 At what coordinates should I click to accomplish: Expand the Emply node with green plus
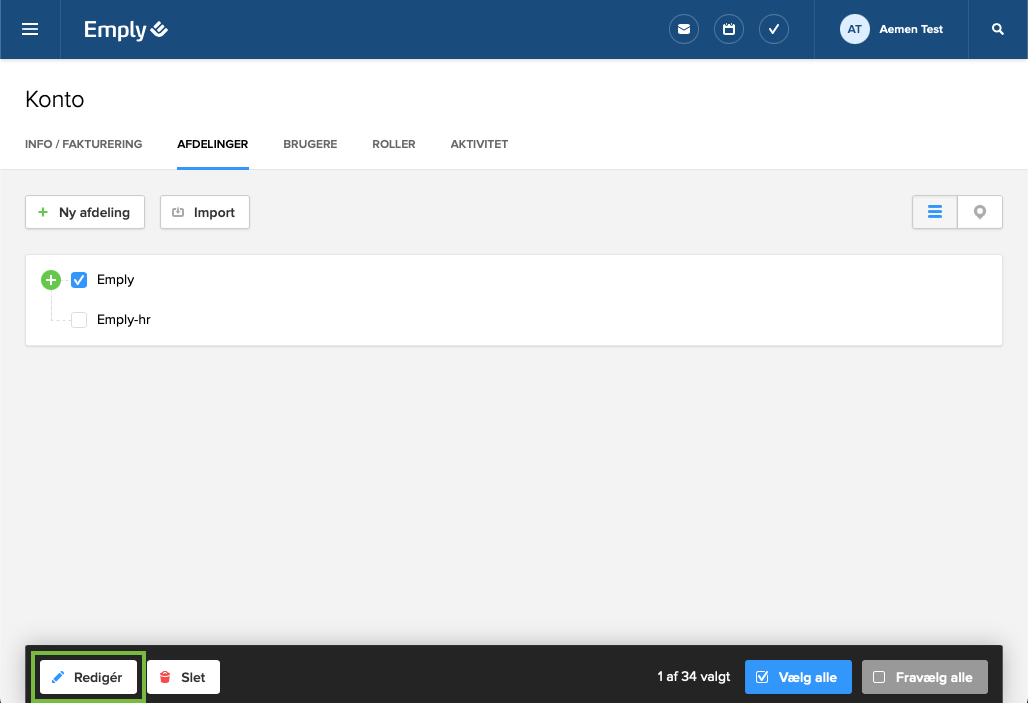click(x=51, y=280)
